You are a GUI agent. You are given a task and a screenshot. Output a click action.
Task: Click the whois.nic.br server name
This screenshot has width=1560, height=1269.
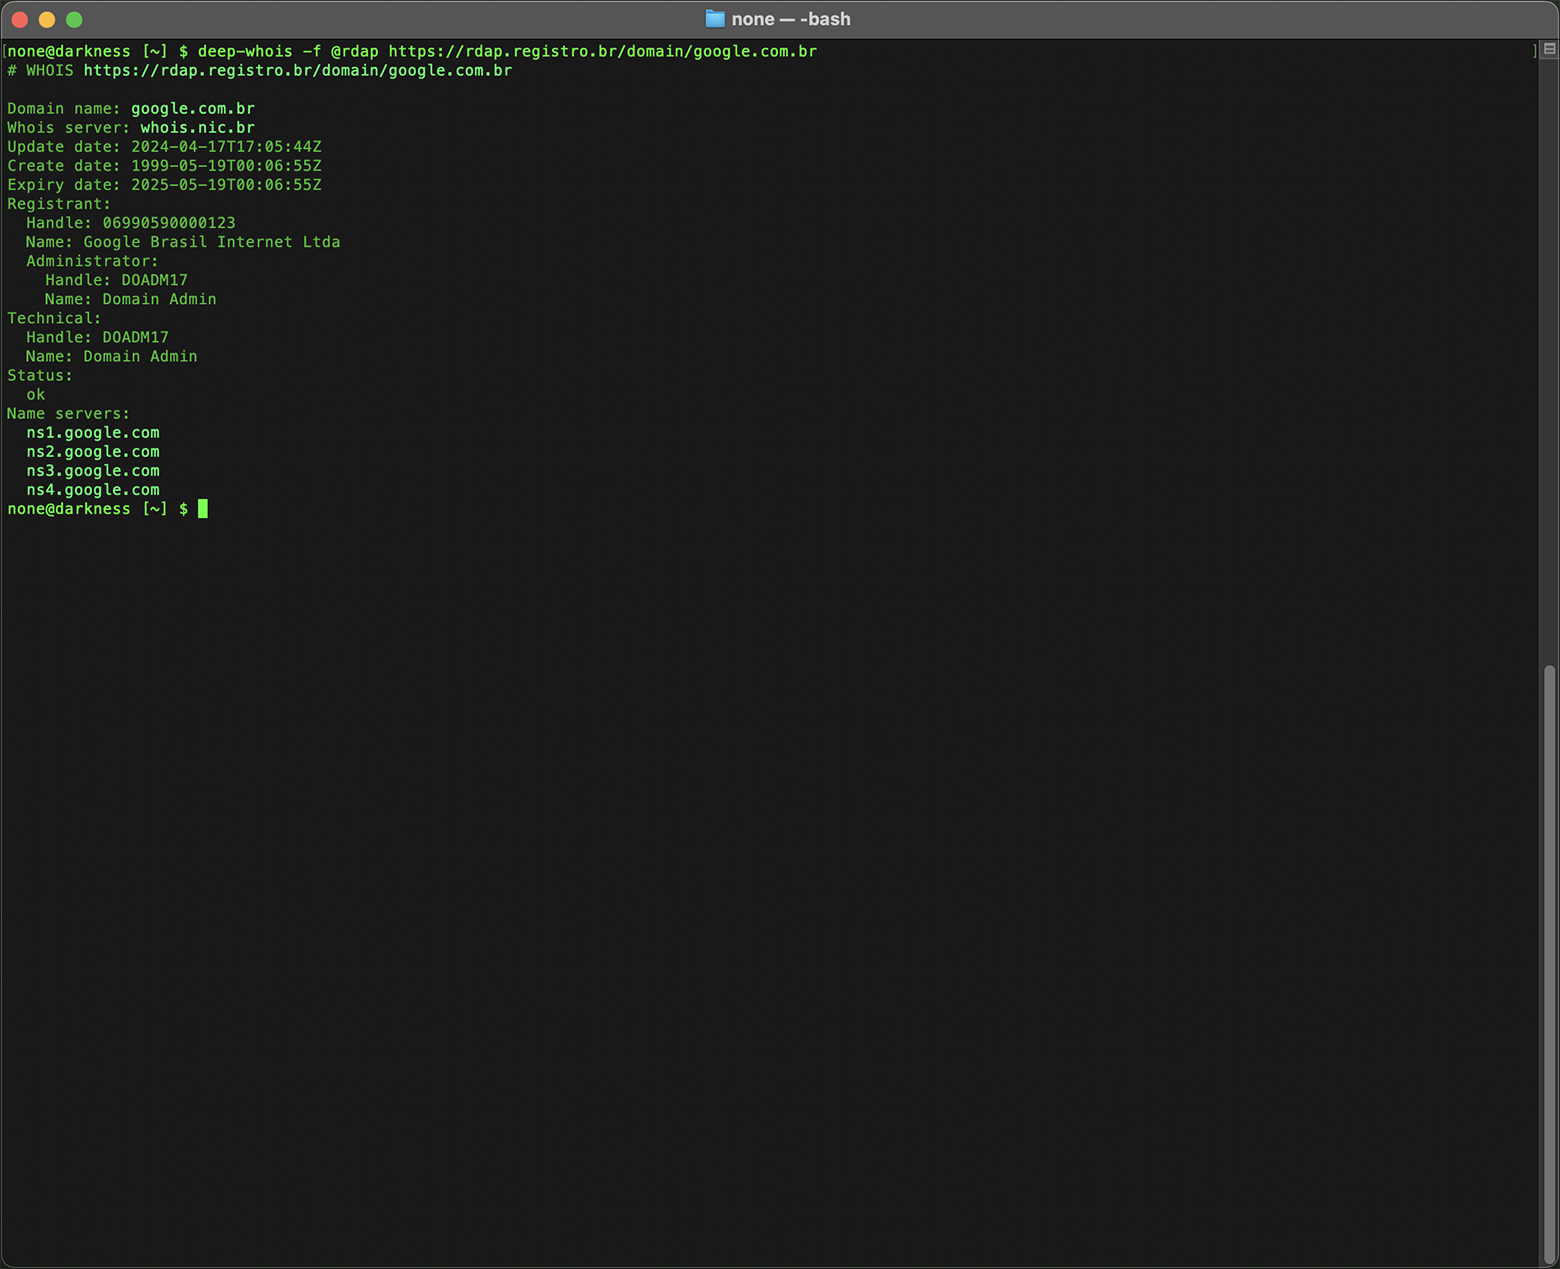click(x=196, y=127)
